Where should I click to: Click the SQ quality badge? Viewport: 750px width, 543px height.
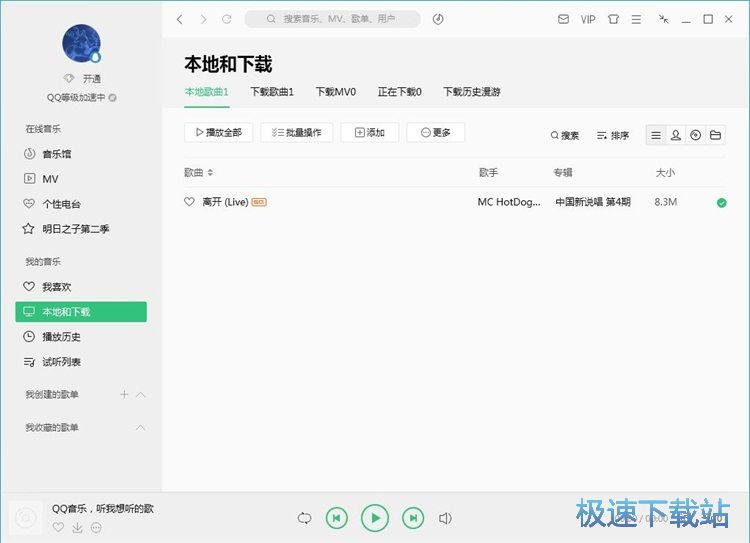259,202
